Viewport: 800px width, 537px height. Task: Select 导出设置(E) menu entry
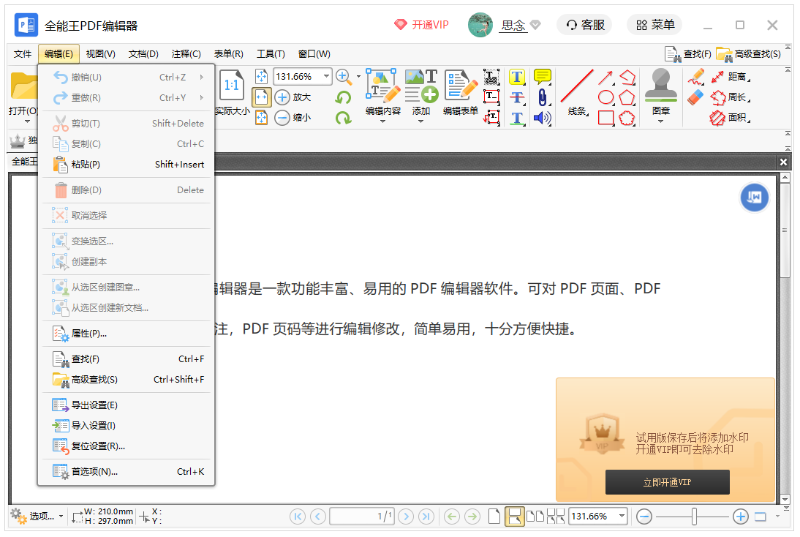coord(127,405)
